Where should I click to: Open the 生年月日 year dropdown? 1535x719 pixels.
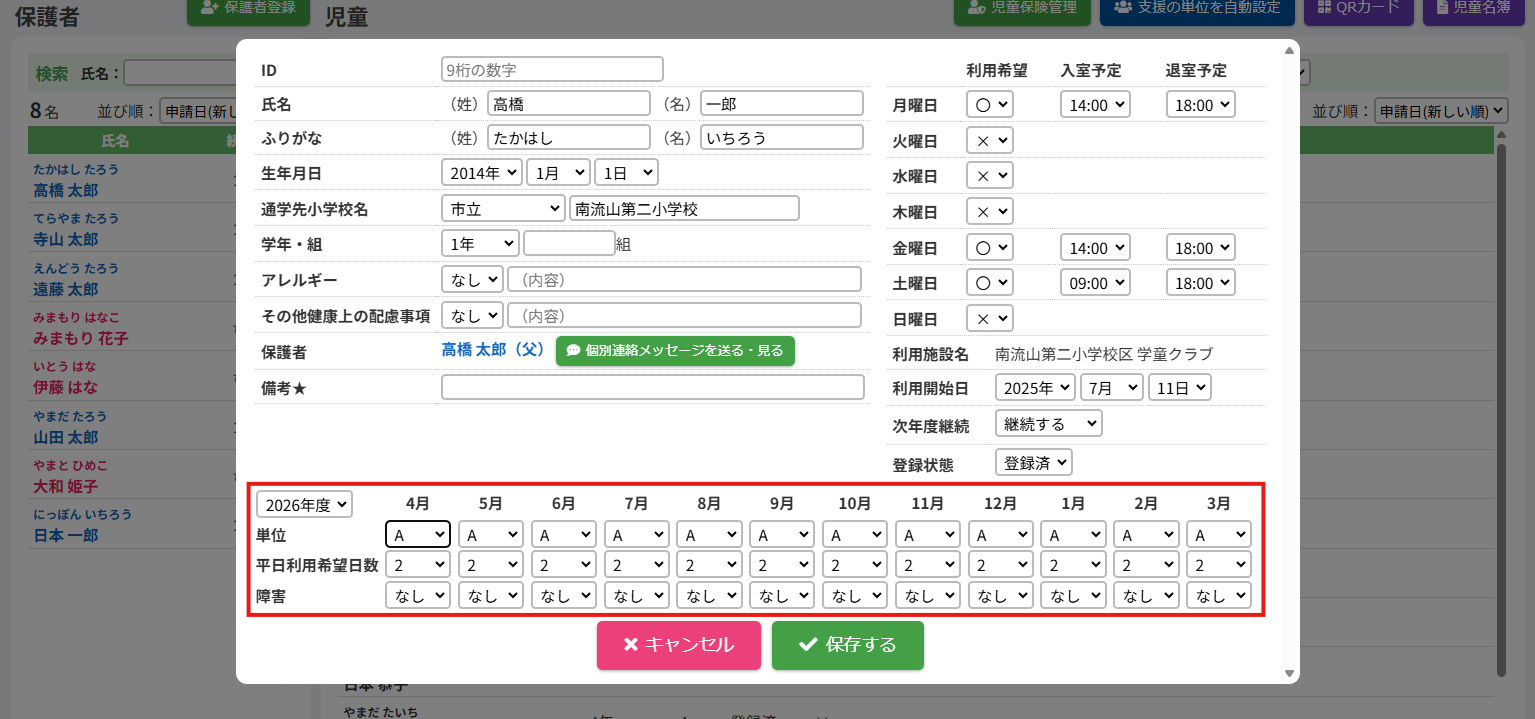(x=481, y=172)
